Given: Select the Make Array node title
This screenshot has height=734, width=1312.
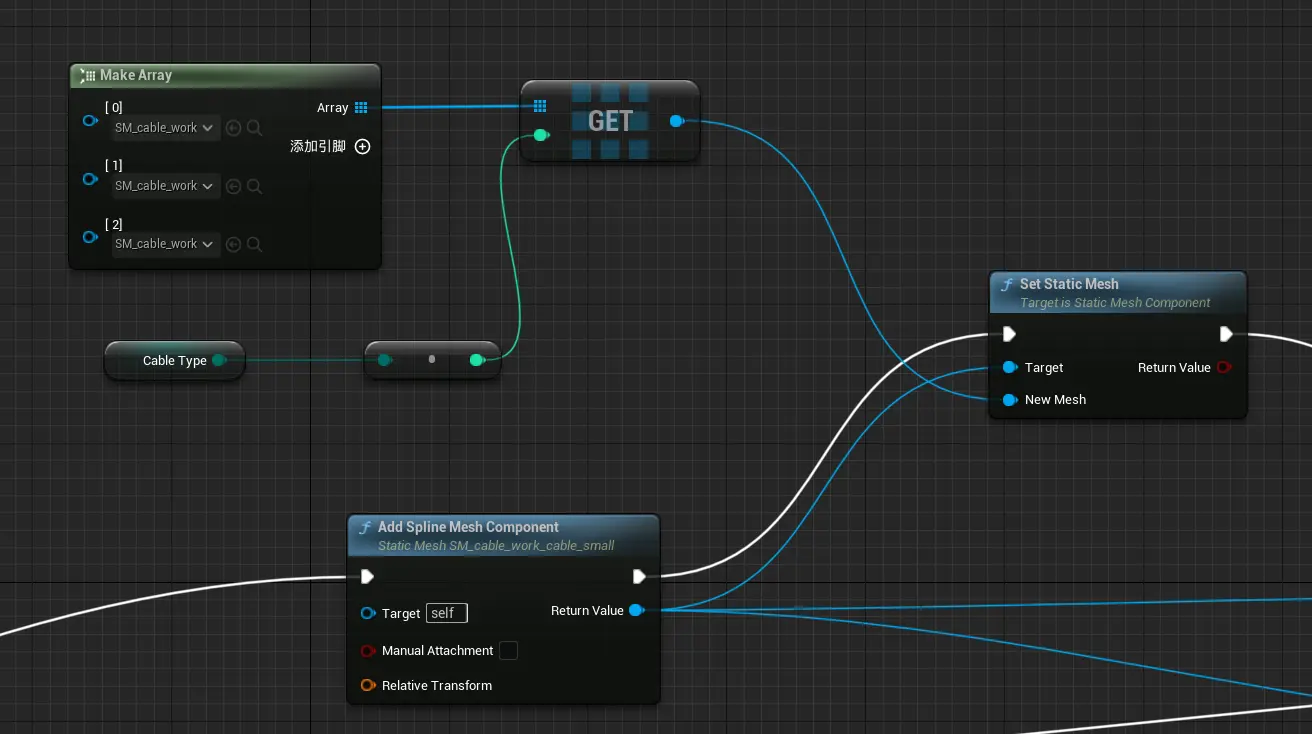Looking at the screenshot, I should (x=136, y=75).
